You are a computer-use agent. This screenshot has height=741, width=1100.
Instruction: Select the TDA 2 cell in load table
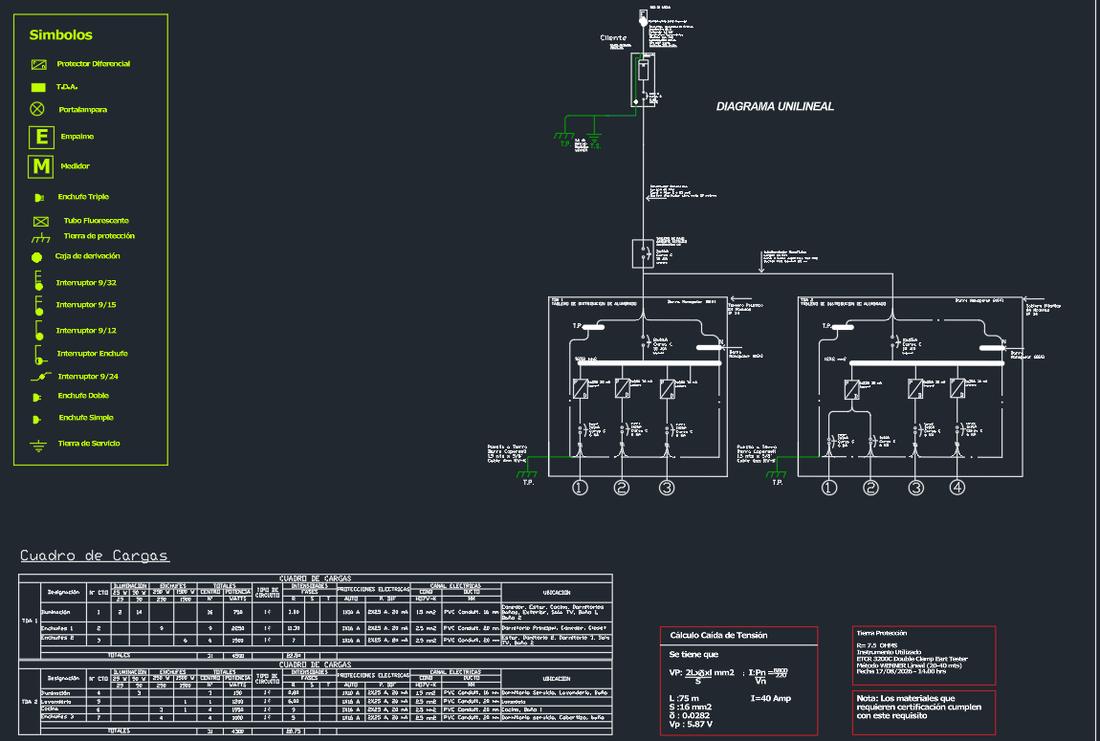tap(29, 702)
